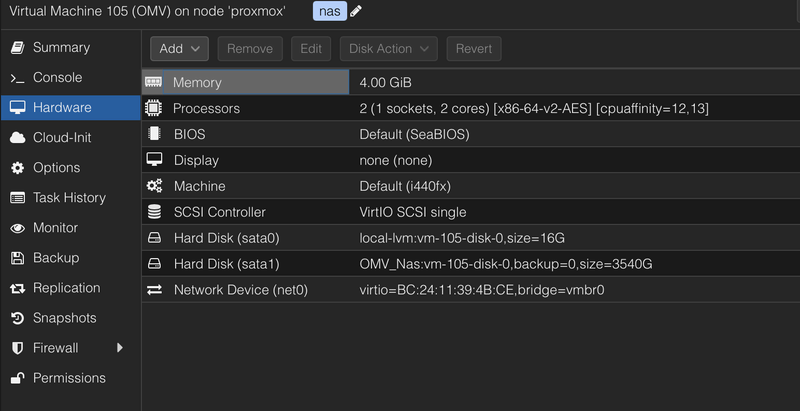The image size is (800, 411).
Task: Click the Network Device arrows icon
Action: (x=154, y=290)
